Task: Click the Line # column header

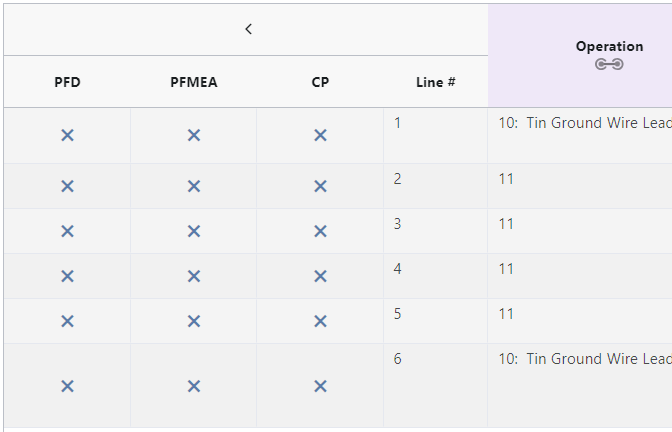Action: pyautogui.click(x=436, y=82)
